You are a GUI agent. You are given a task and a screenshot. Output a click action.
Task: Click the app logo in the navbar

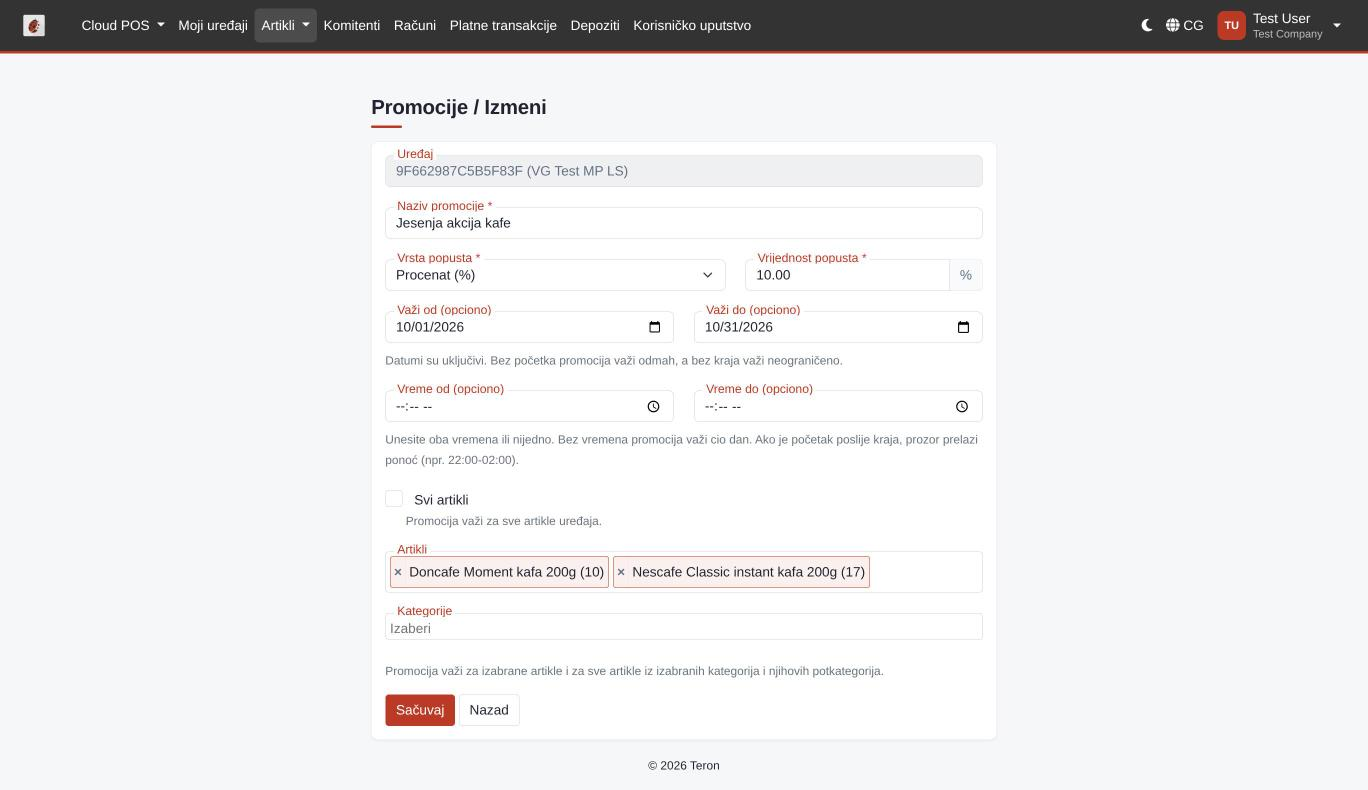click(x=34, y=26)
